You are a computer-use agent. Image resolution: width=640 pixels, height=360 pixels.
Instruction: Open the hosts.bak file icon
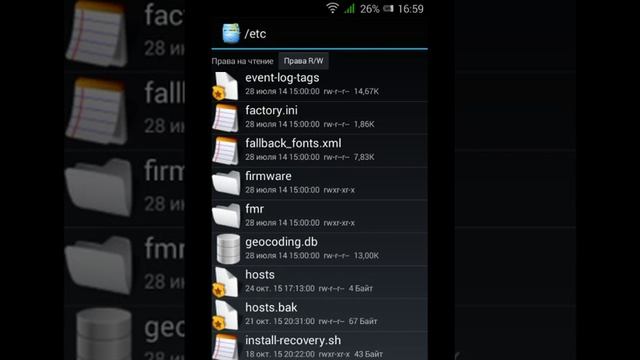225,316
